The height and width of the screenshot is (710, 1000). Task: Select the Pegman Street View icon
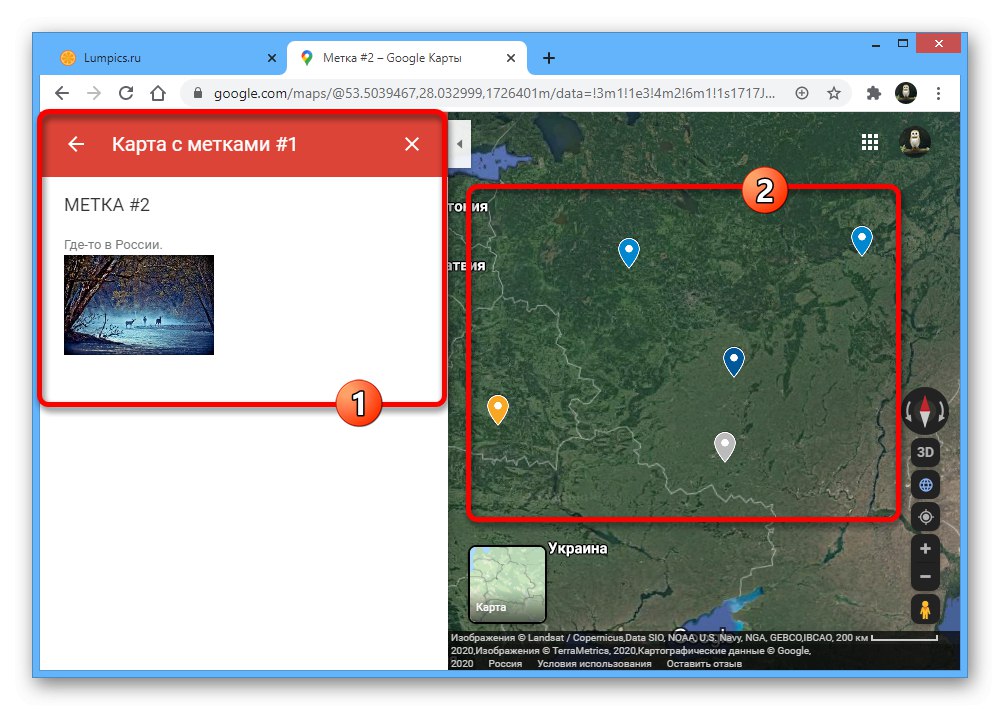924,608
